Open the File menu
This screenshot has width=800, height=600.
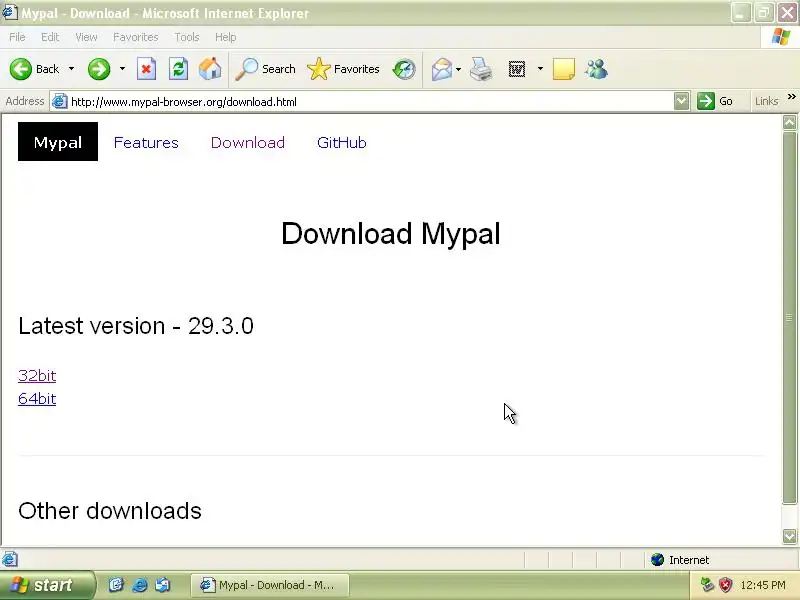click(17, 37)
